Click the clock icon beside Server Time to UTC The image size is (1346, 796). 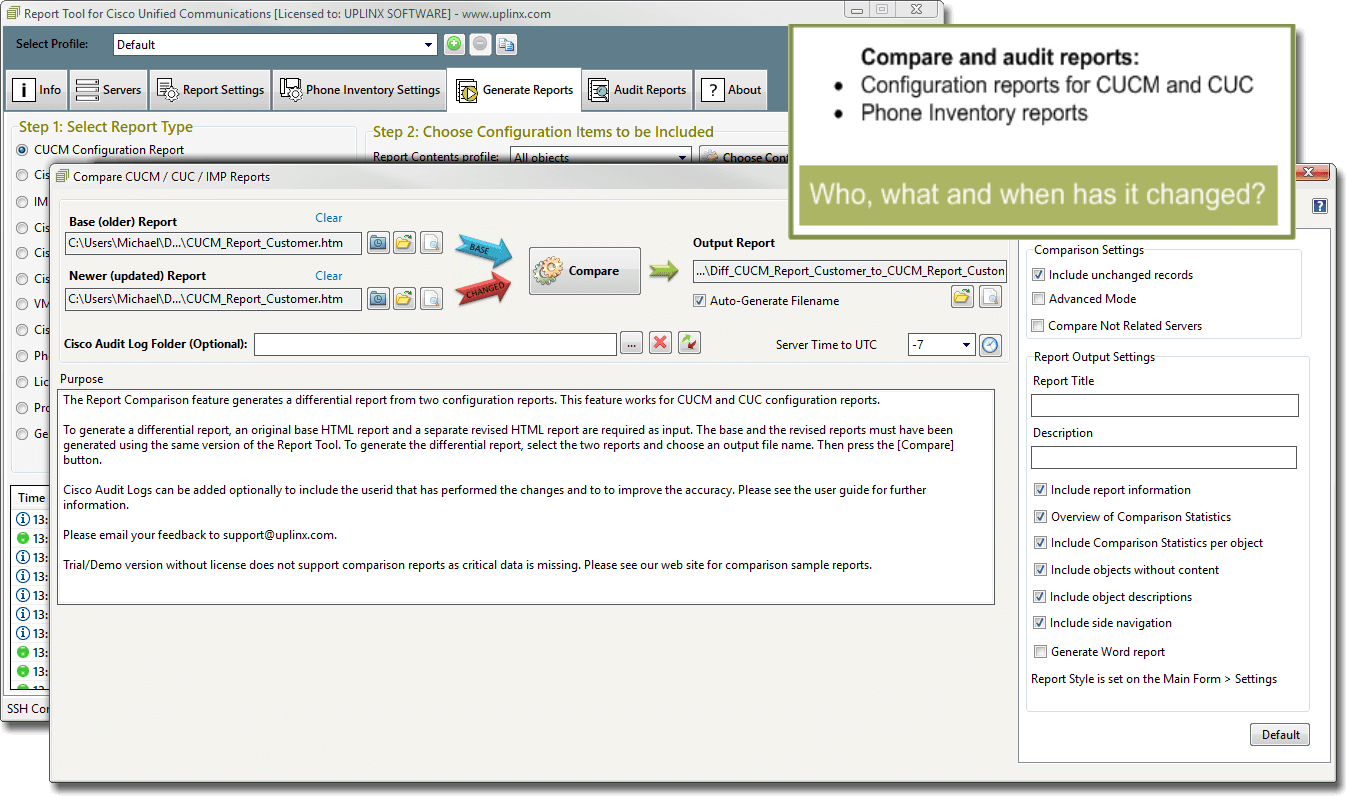click(x=989, y=344)
